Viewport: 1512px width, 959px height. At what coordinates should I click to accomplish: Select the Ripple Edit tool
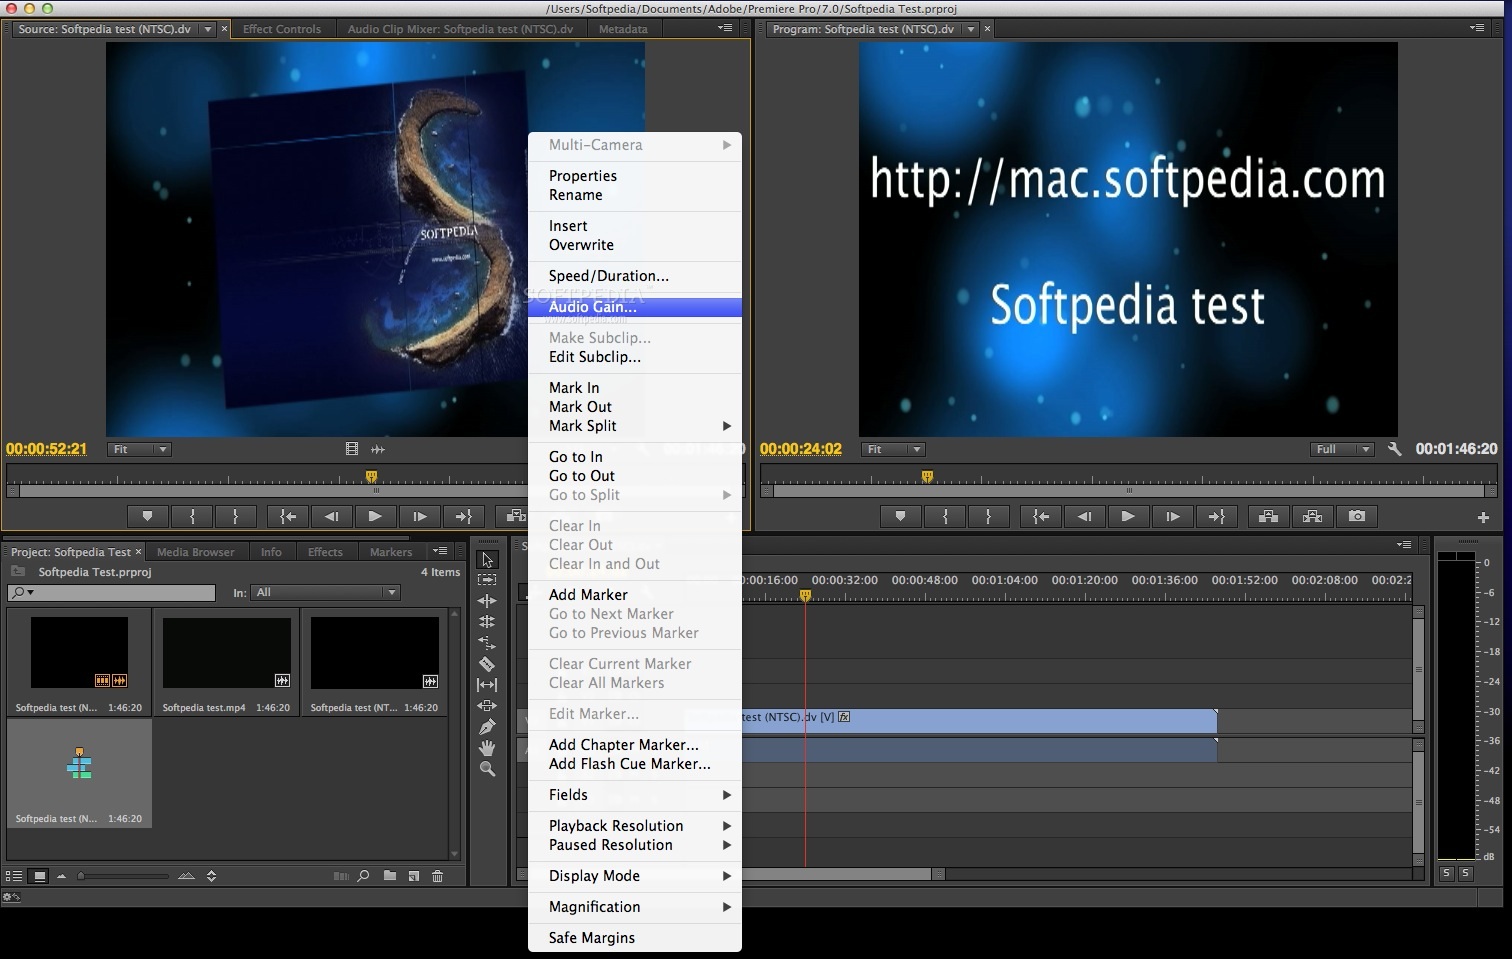487,601
